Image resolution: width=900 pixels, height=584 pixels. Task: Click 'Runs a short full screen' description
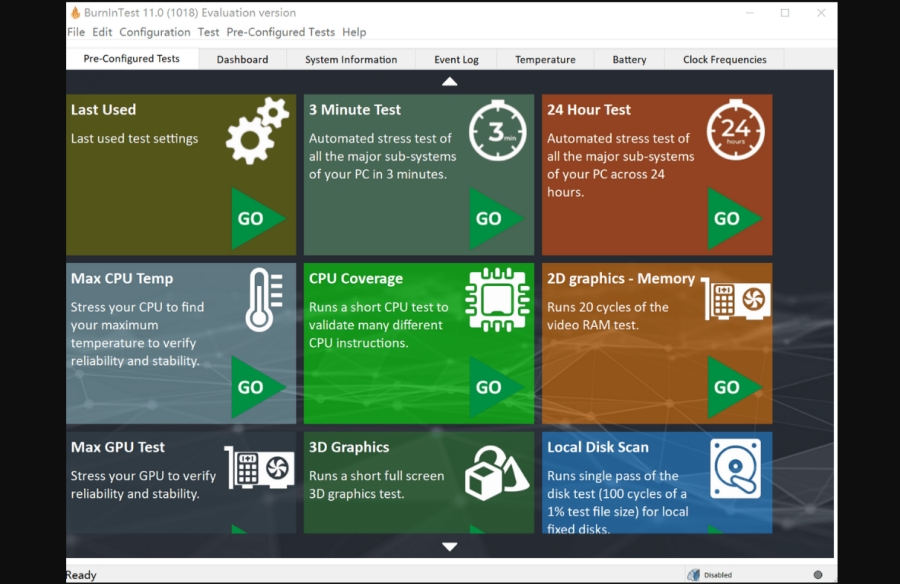[x=377, y=476]
